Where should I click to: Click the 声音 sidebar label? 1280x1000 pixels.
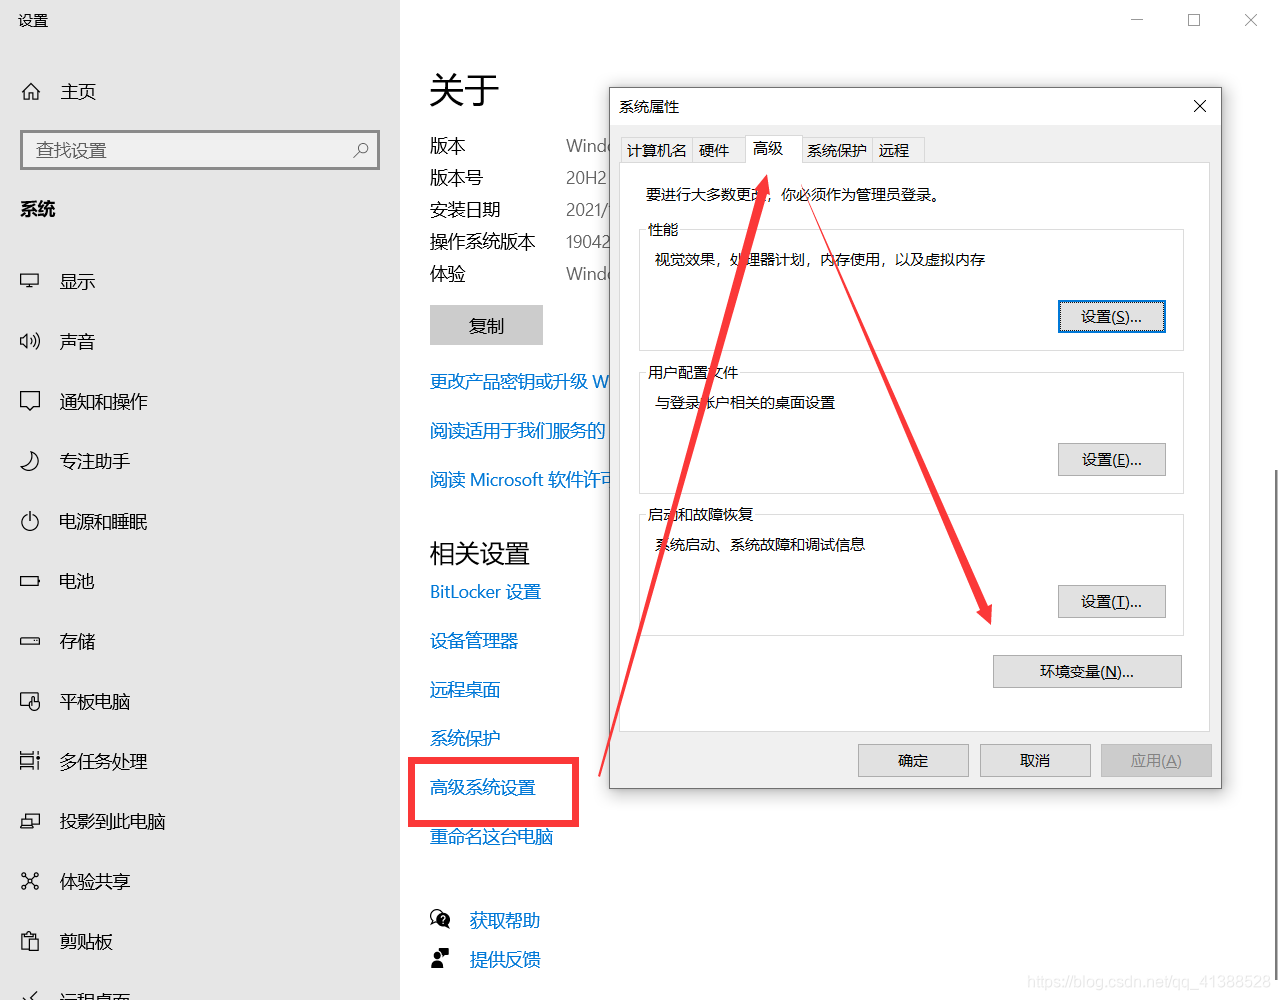tap(77, 342)
